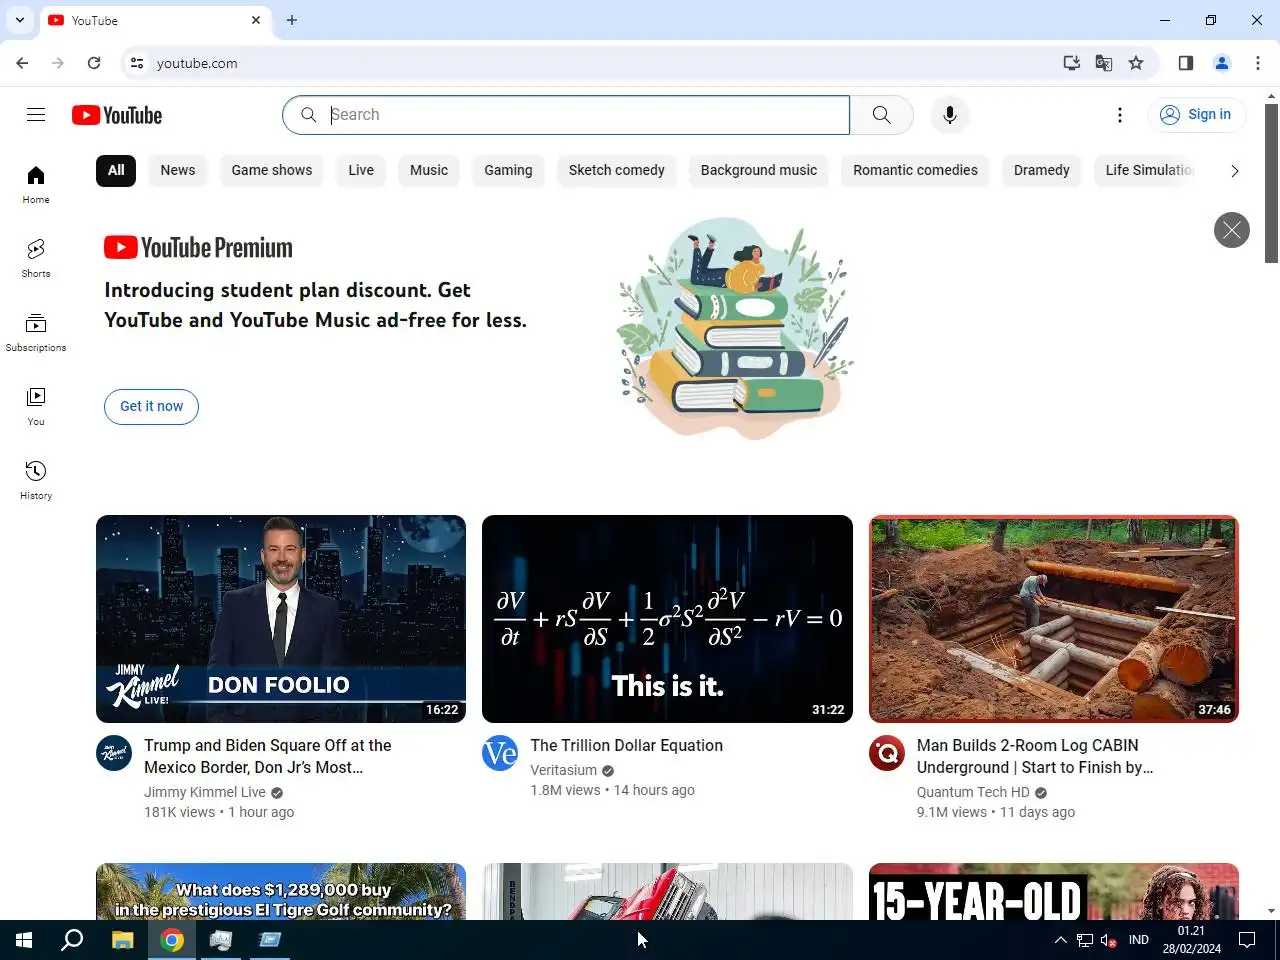Toggle Chrome side panel
The width and height of the screenshot is (1280, 960).
[x=1186, y=63]
